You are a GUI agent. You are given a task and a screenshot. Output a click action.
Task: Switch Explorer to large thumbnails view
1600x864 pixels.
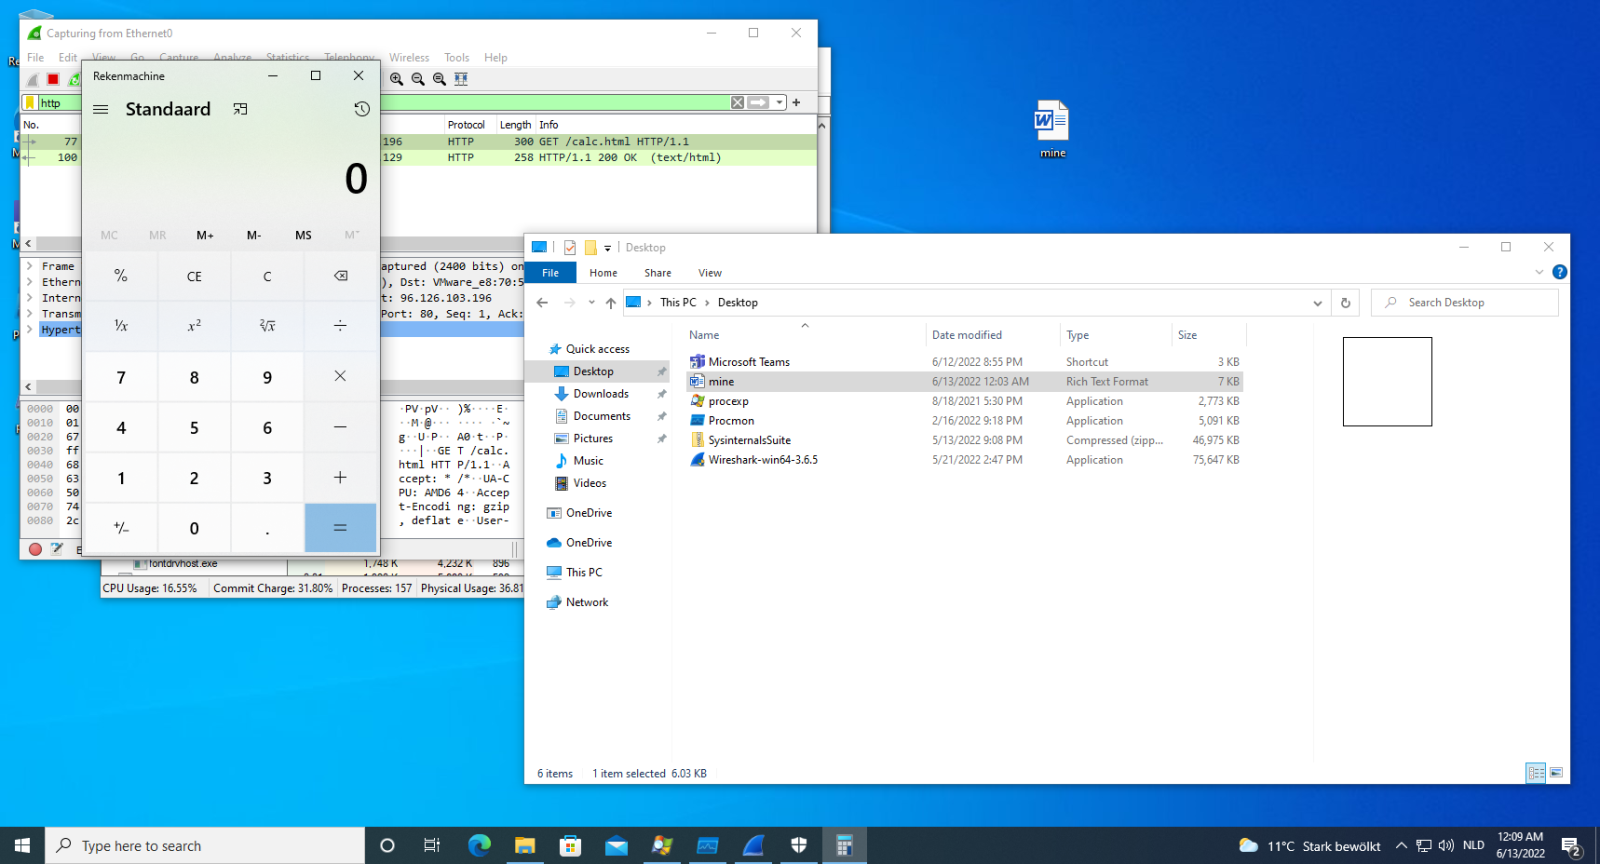point(1556,773)
